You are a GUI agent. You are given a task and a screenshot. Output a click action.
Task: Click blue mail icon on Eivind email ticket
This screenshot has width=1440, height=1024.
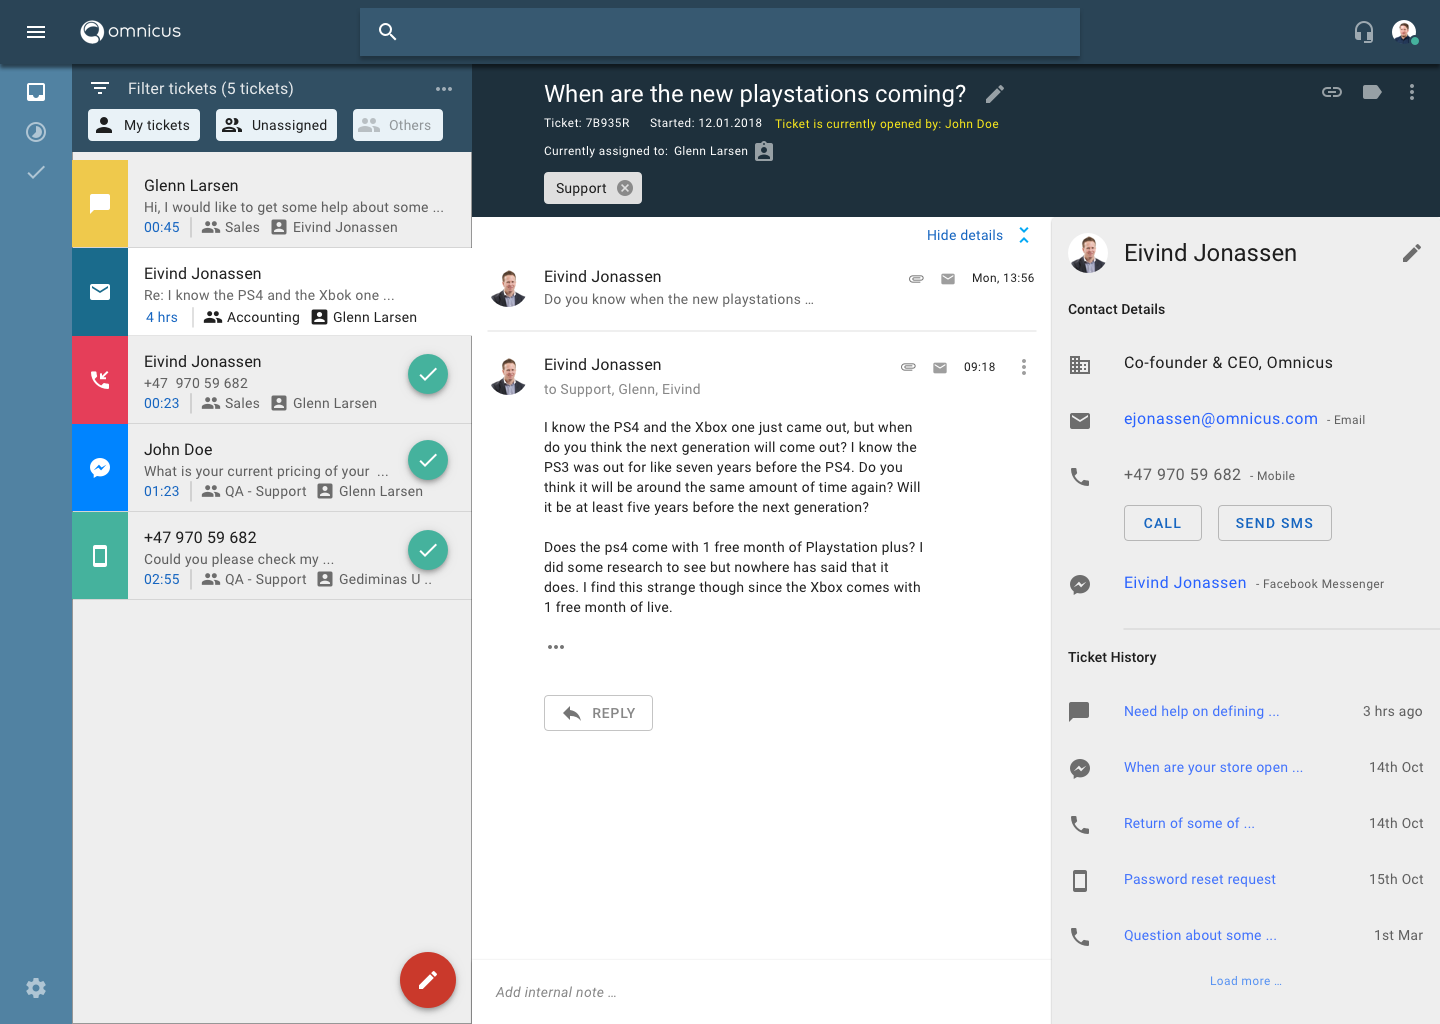click(x=100, y=292)
